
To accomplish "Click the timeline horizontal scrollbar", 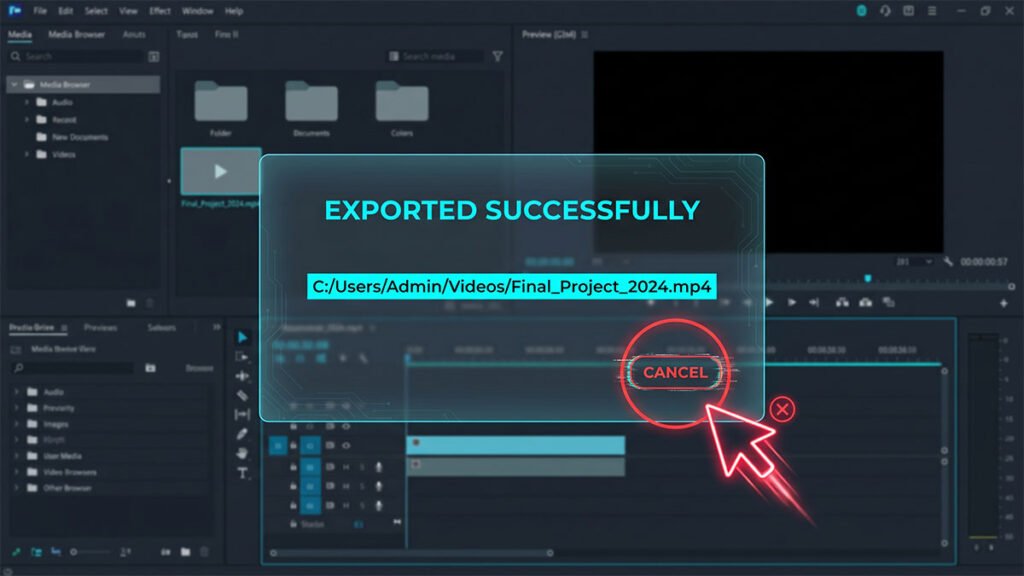I will (x=411, y=552).
